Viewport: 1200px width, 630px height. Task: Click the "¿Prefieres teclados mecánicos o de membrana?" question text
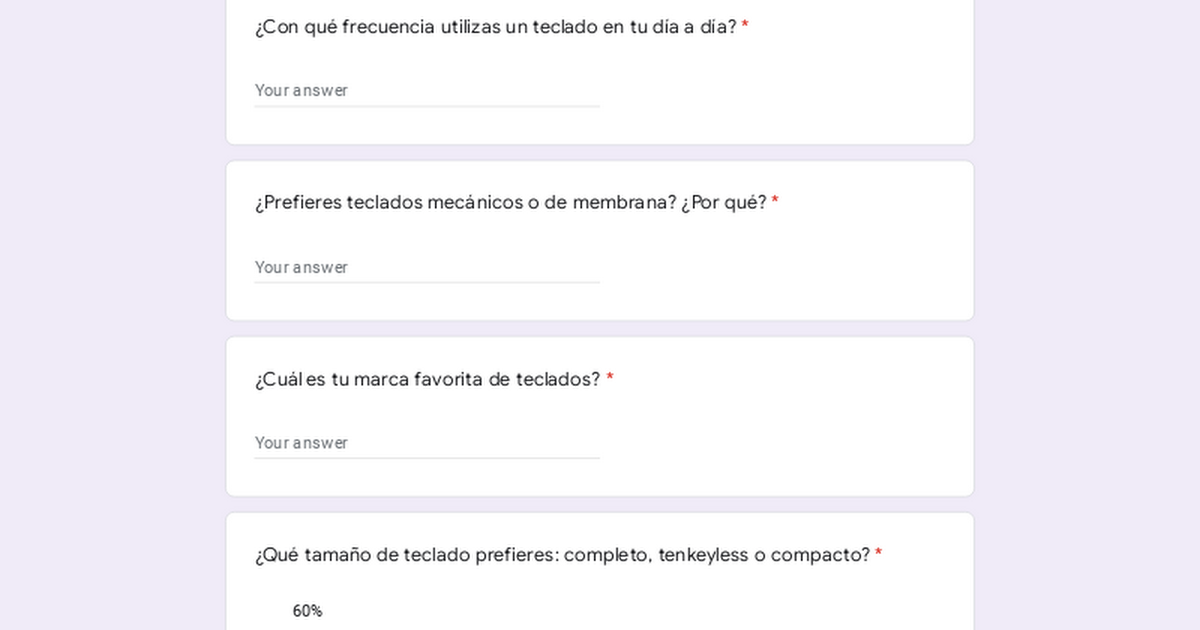point(510,203)
